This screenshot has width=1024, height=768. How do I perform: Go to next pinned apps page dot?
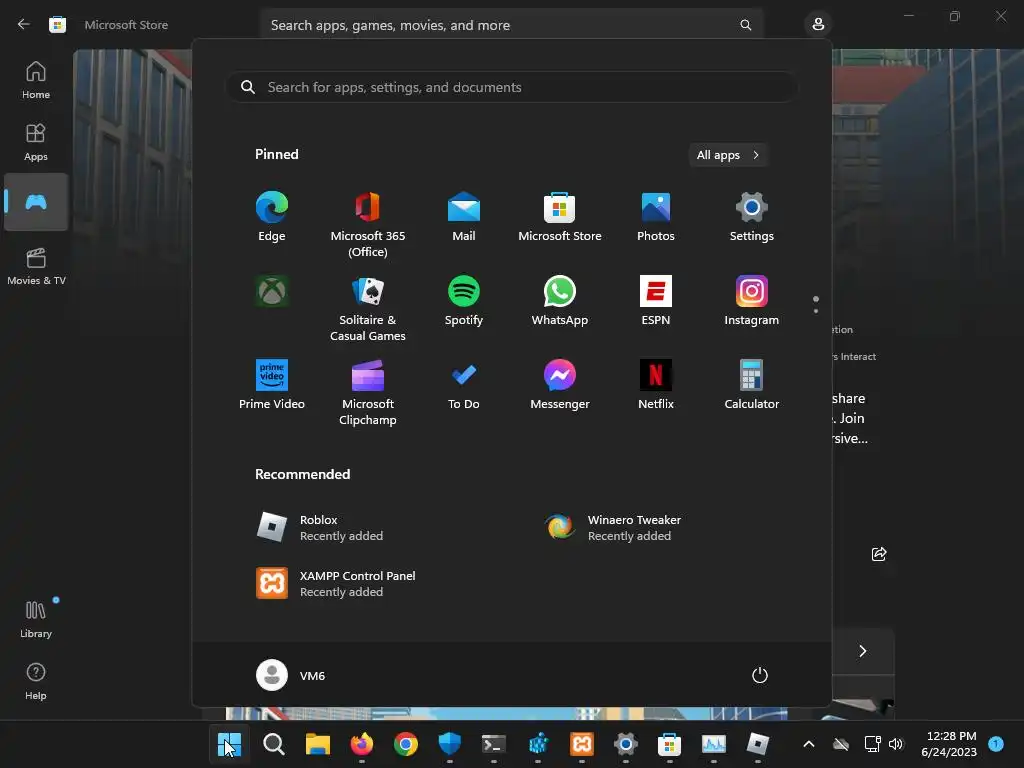816,311
